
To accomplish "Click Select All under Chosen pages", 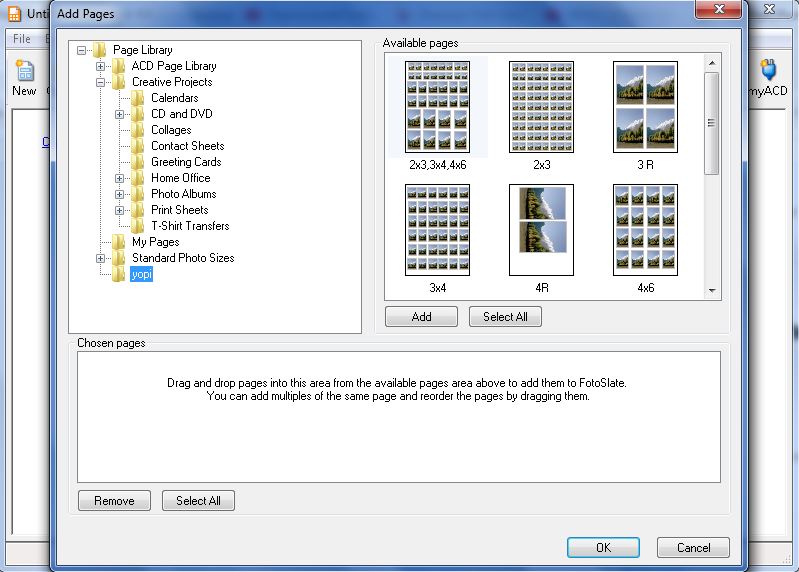I will tap(198, 501).
